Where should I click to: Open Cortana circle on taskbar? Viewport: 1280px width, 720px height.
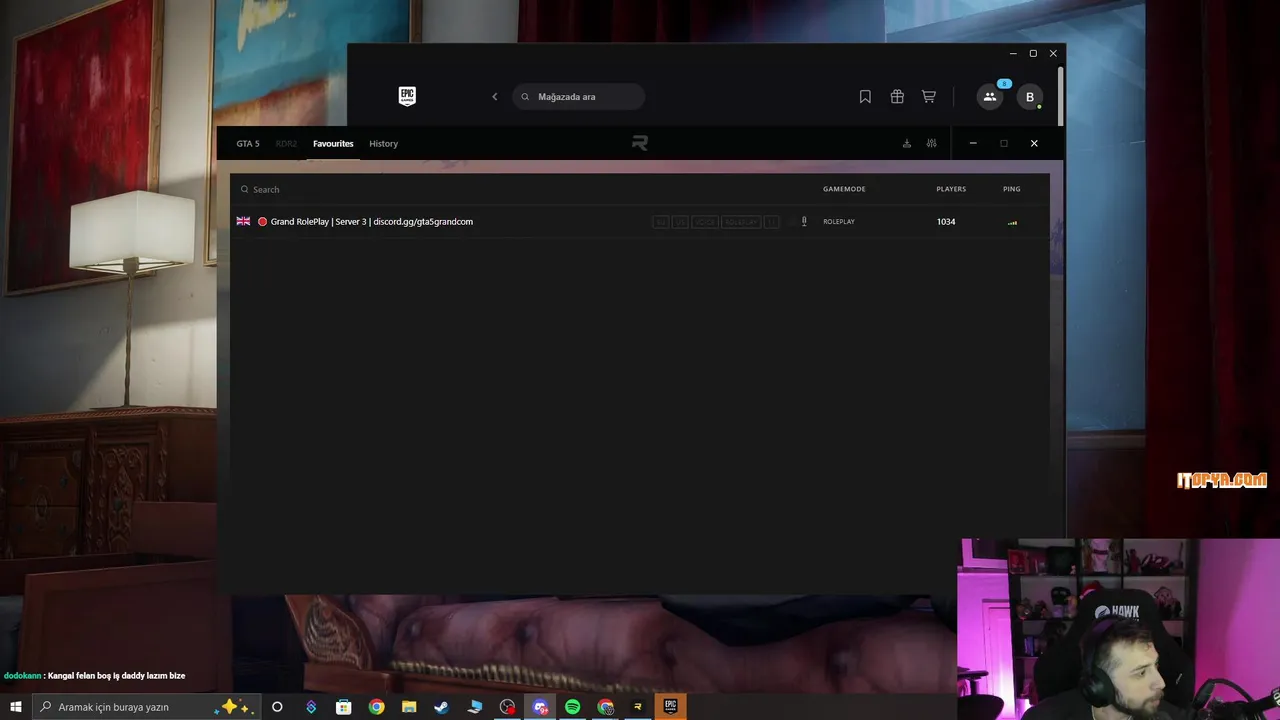tap(277, 707)
